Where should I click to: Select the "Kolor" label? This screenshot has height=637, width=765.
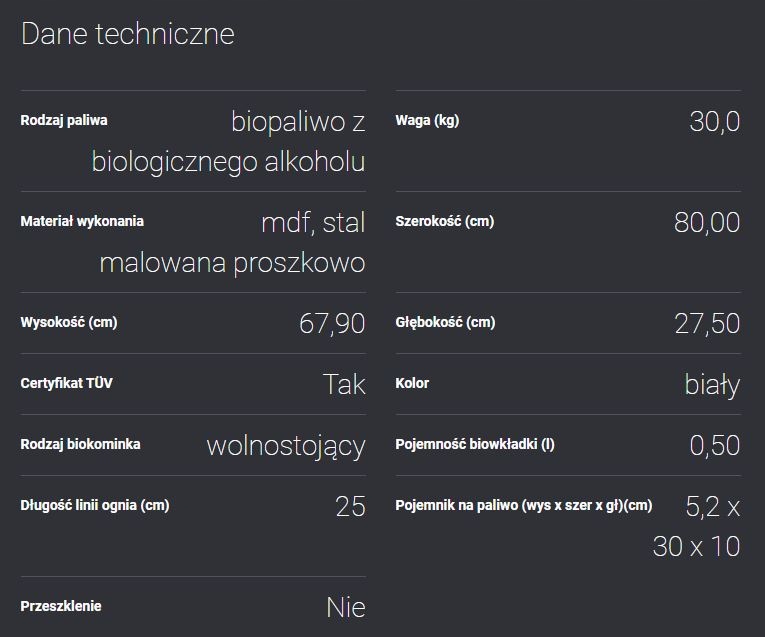coord(412,384)
